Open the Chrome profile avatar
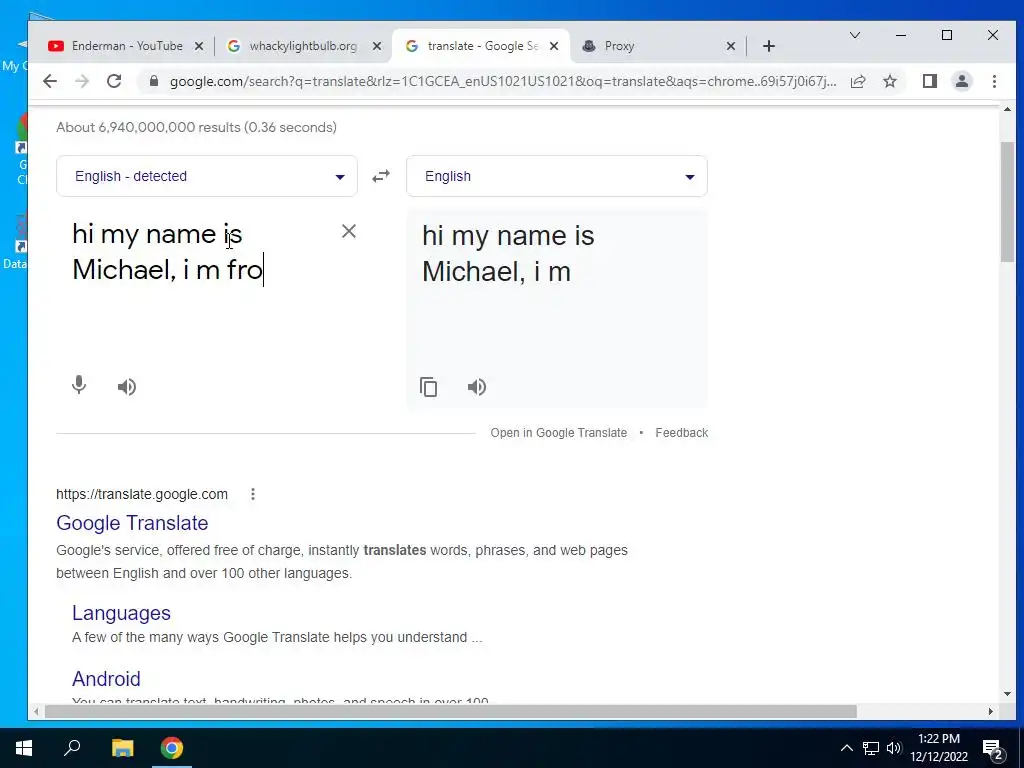This screenshot has height=768, width=1024. [962, 81]
